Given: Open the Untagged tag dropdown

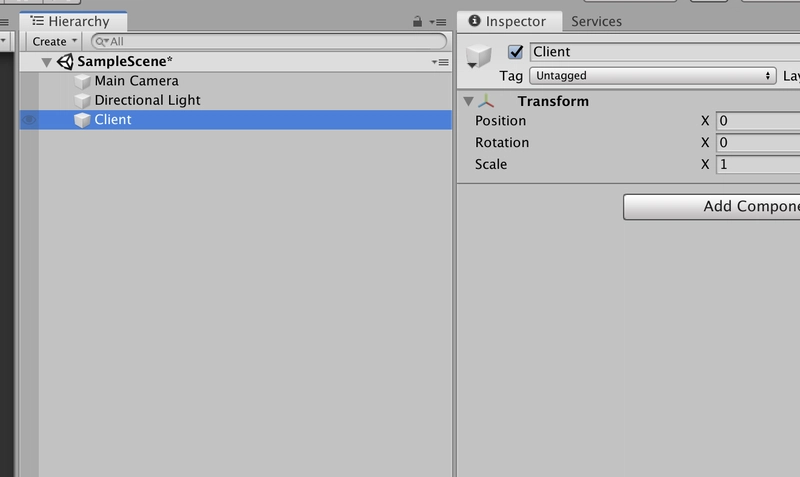Looking at the screenshot, I should [653, 76].
